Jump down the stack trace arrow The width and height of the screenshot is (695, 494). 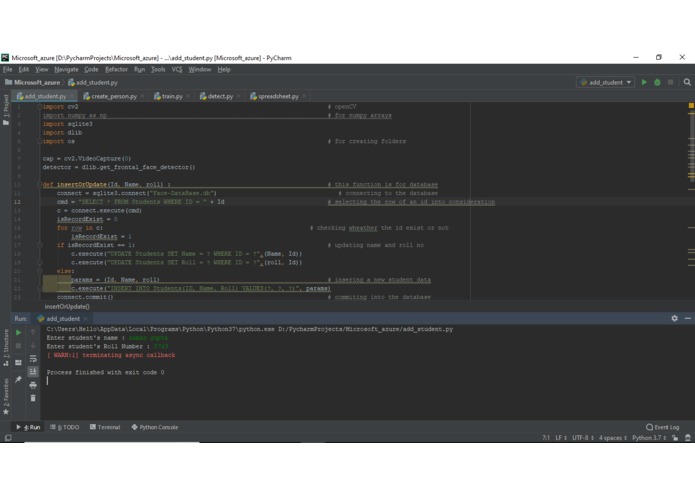33,346
